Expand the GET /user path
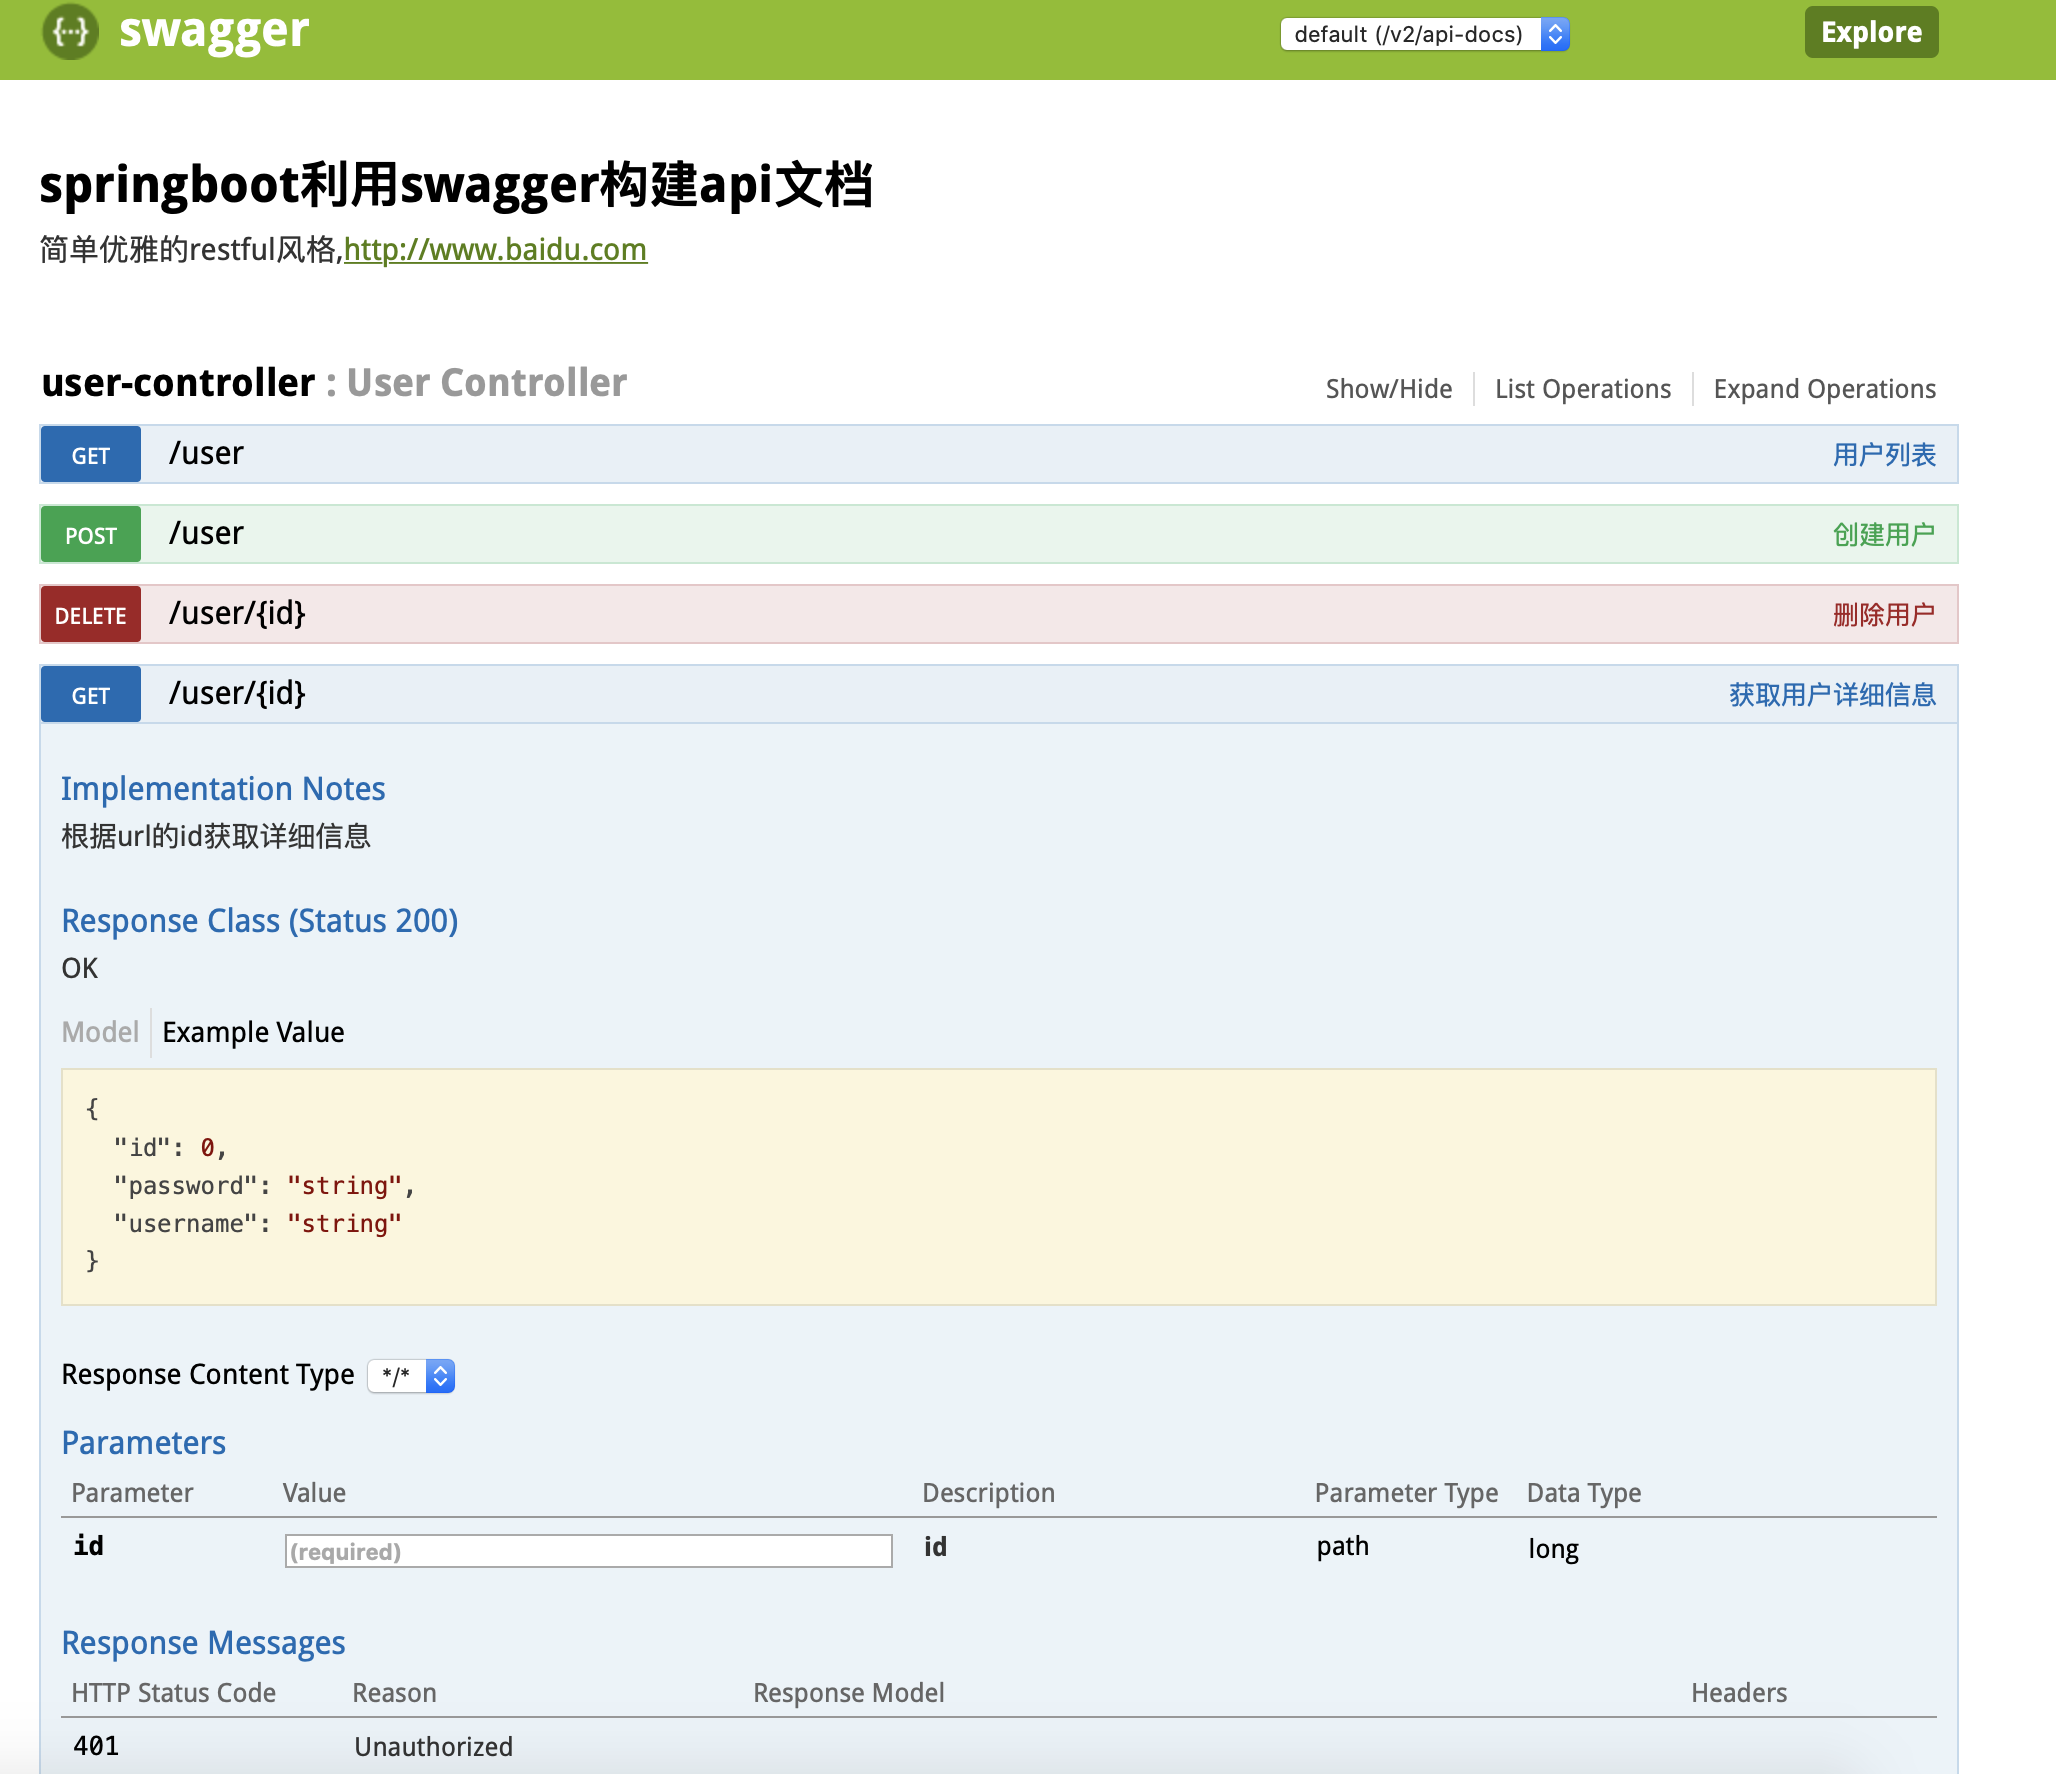The width and height of the screenshot is (2056, 1774). [x=206, y=454]
